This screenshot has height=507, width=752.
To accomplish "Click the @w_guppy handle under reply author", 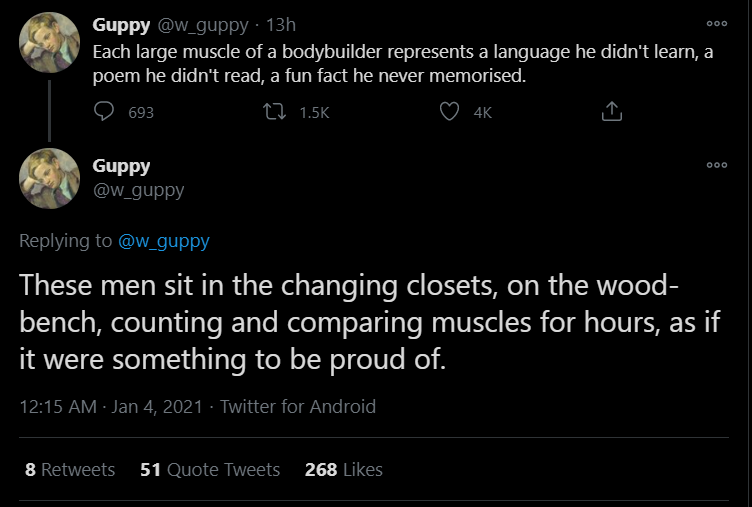I will pyautogui.click(x=138, y=190).
